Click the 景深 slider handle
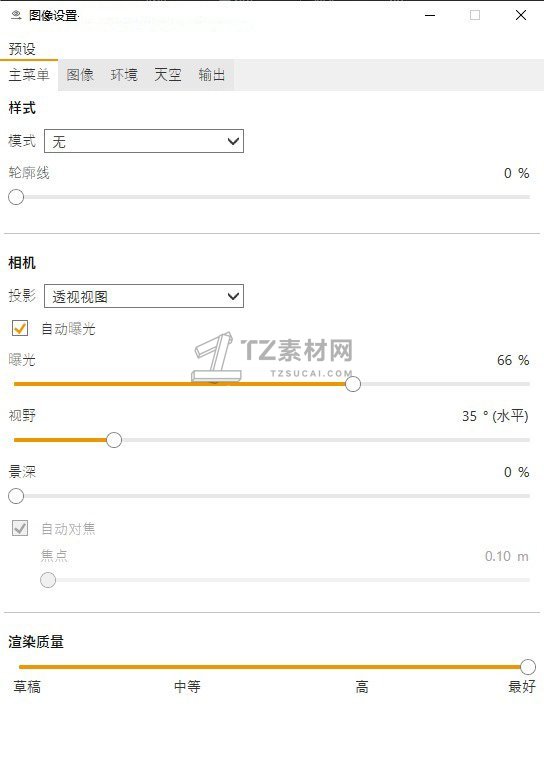The image size is (544, 772). (16, 496)
